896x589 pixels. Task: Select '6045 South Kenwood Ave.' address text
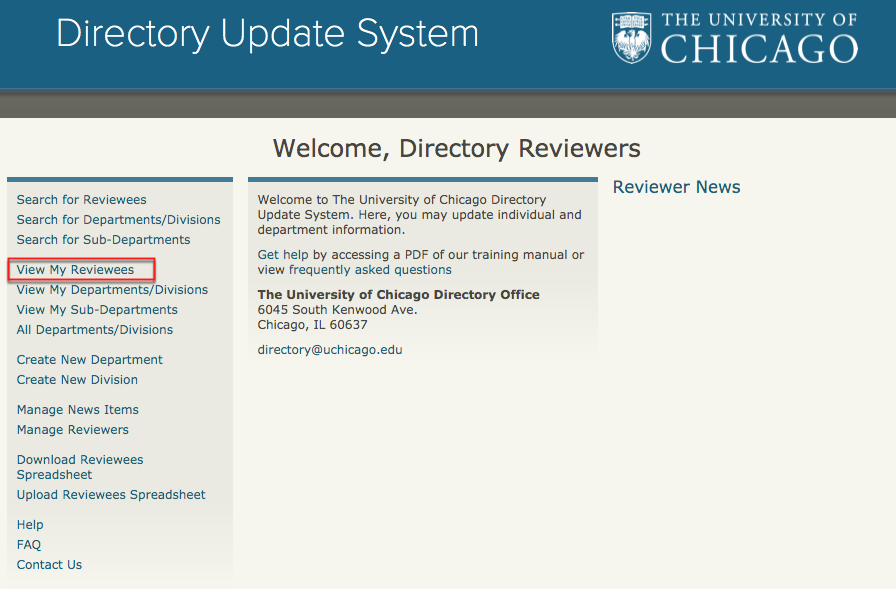click(x=337, y=310)
